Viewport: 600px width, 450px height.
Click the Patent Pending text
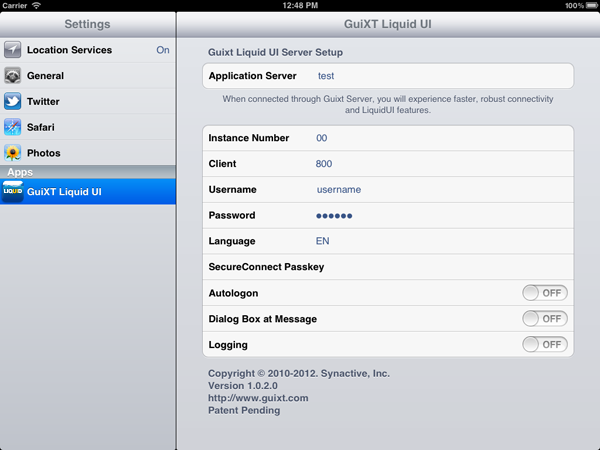[244, 410]
